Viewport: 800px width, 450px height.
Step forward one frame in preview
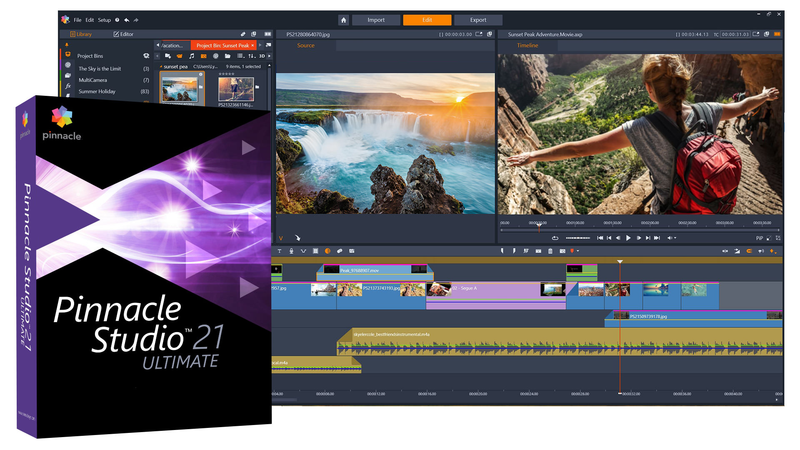coord(638,238)
